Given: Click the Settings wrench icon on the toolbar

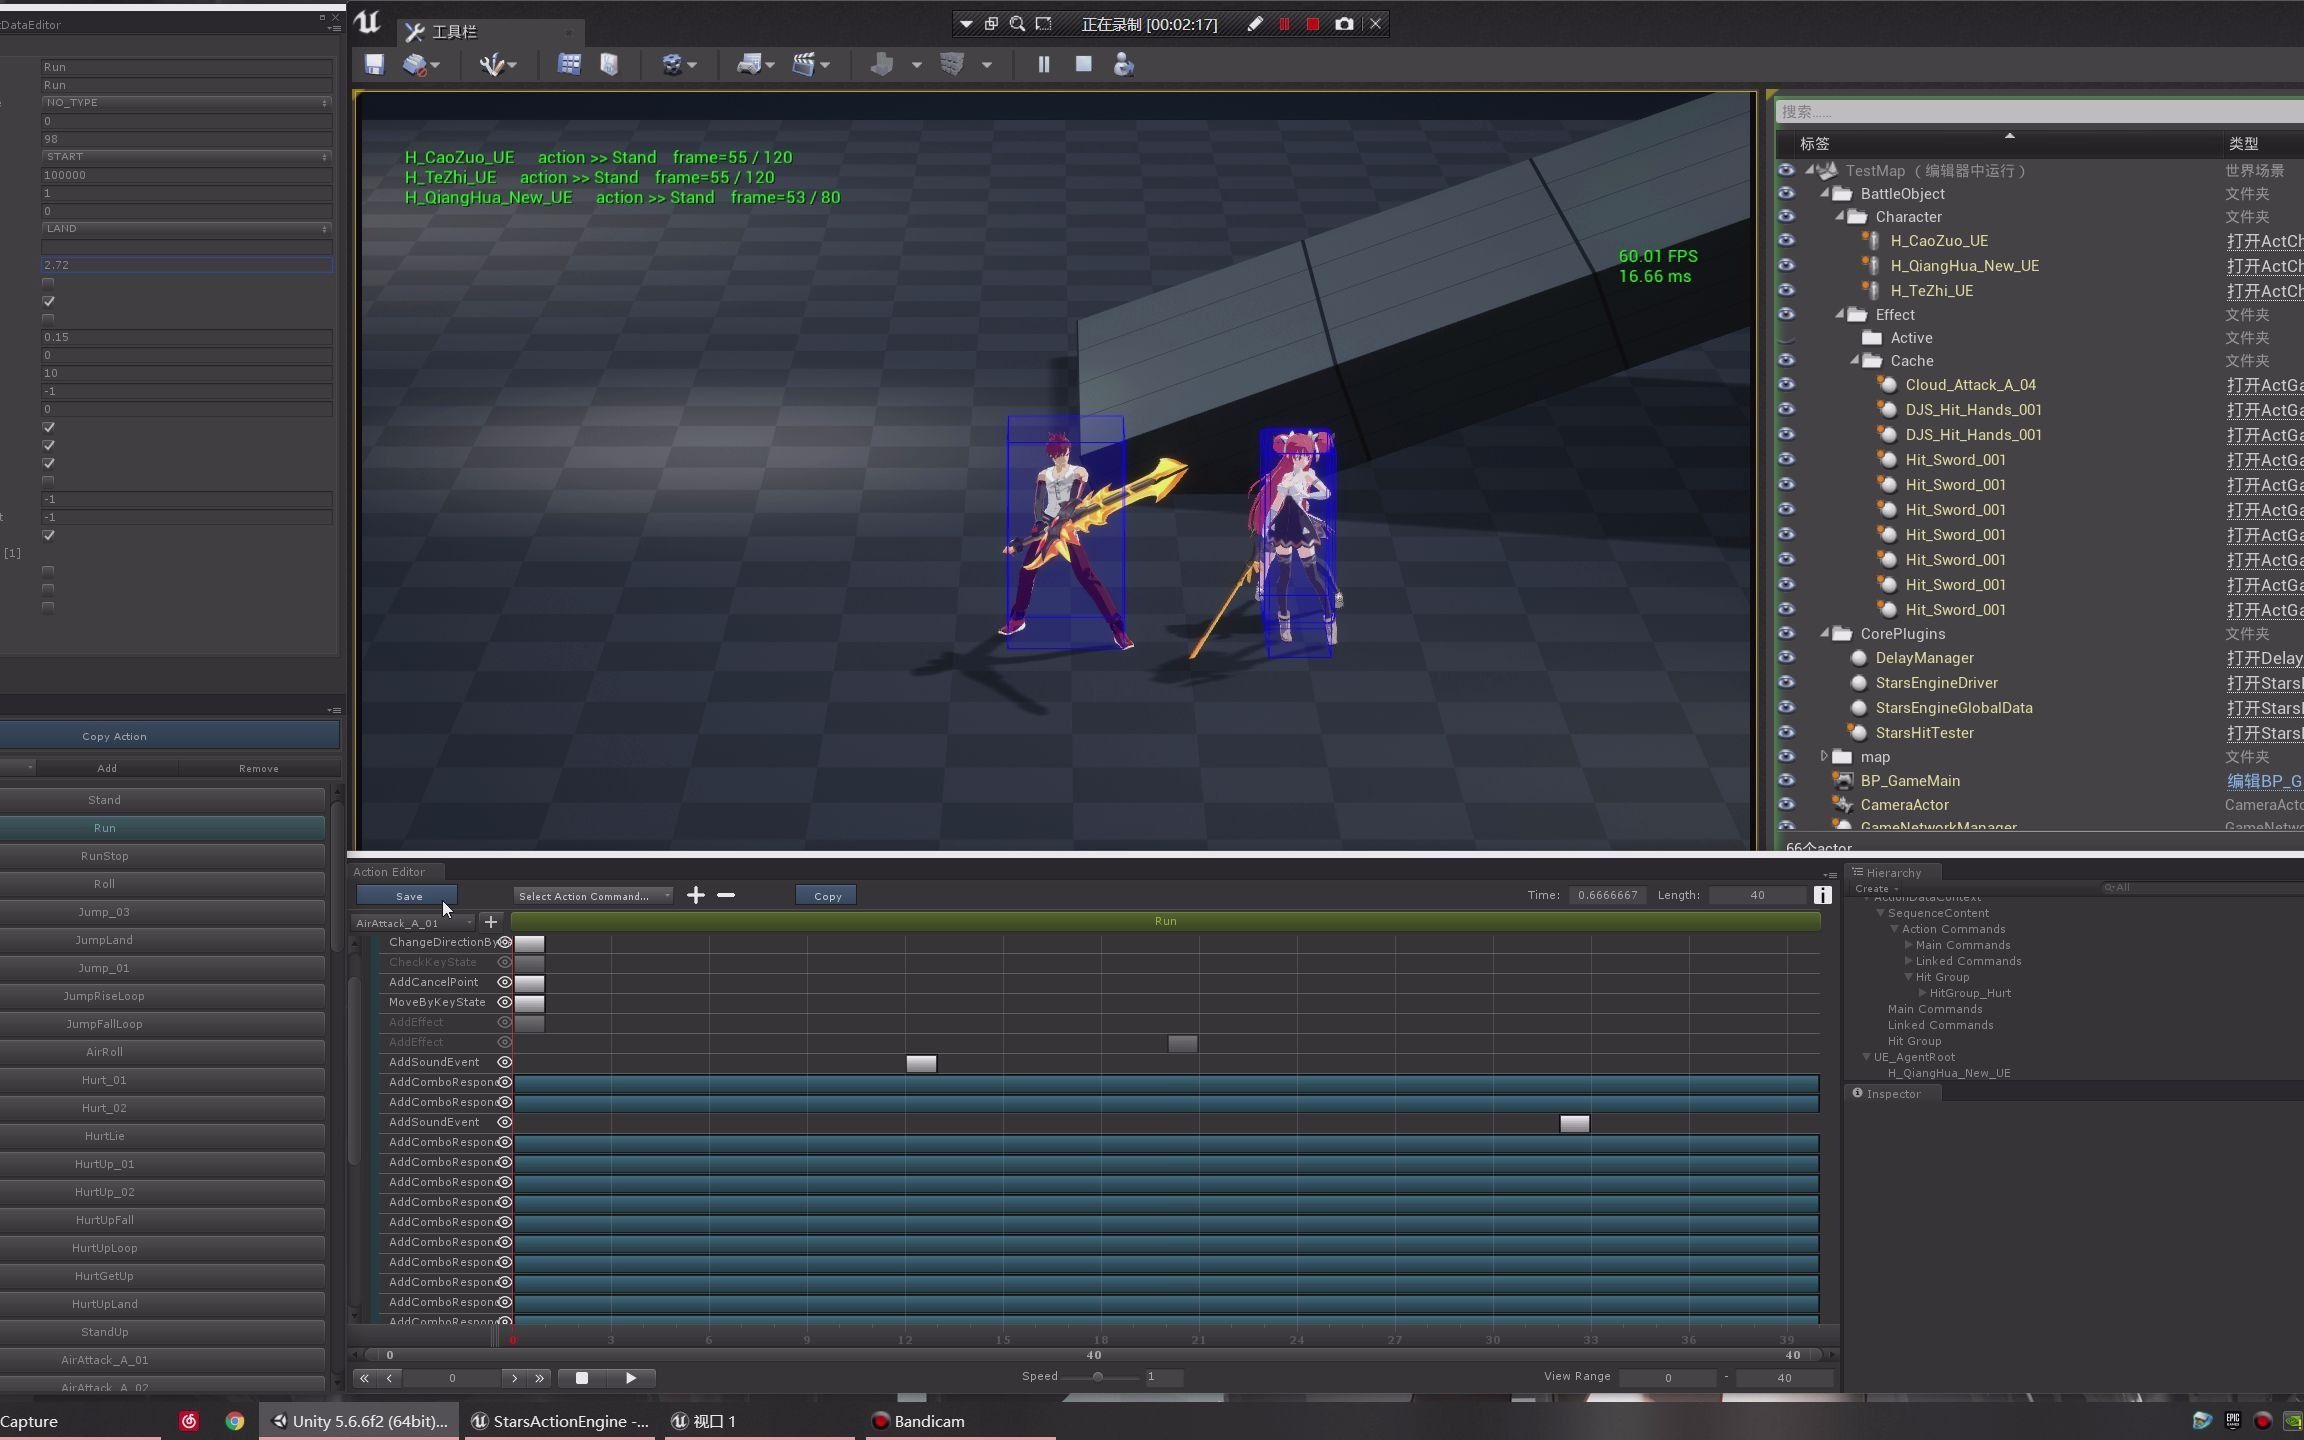Looking at the screenshot, I should (x=493, y=64).
